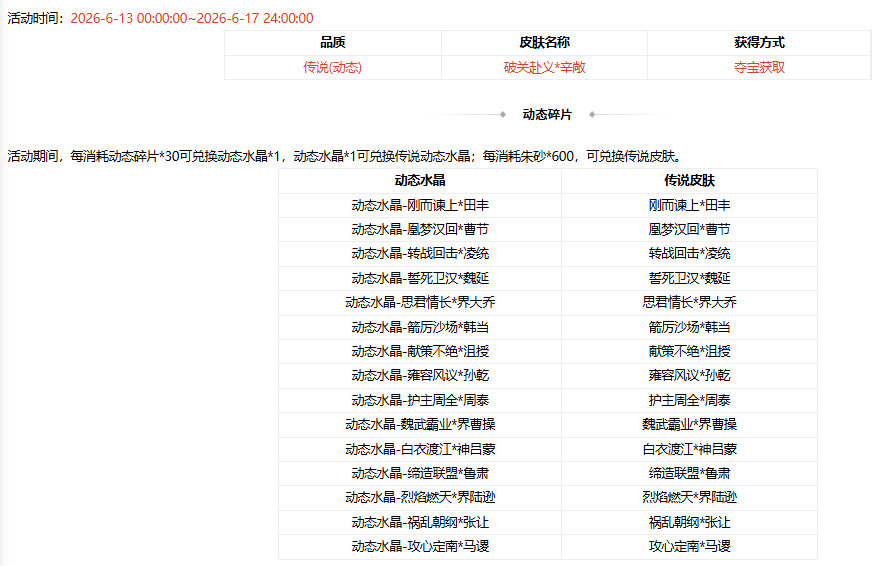Select the 品质 column header
Image resolution: width=877 pixels, height=566 pixels.
[x=333, y=43]
